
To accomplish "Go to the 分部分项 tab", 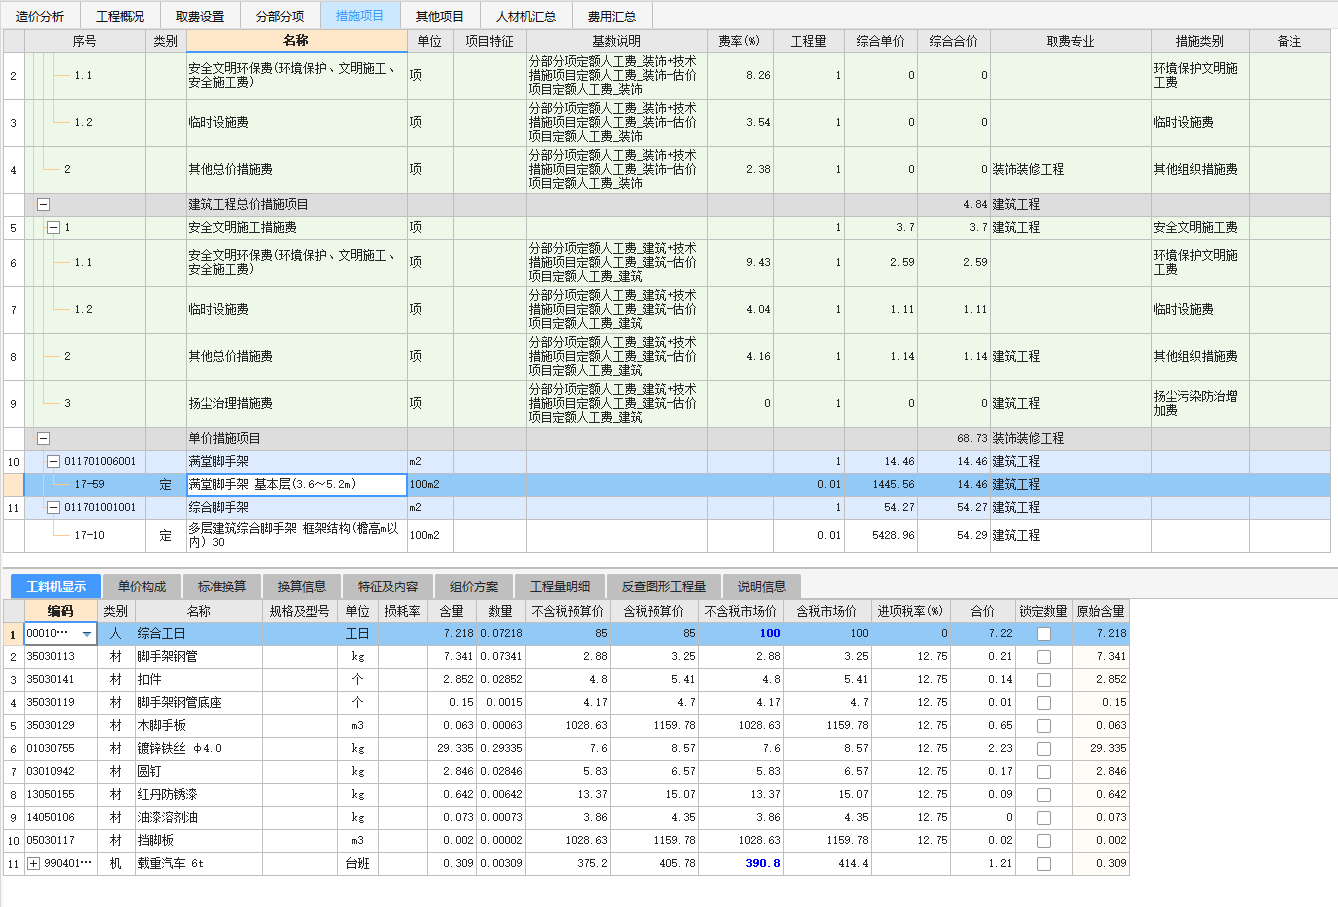I will 280,16.
